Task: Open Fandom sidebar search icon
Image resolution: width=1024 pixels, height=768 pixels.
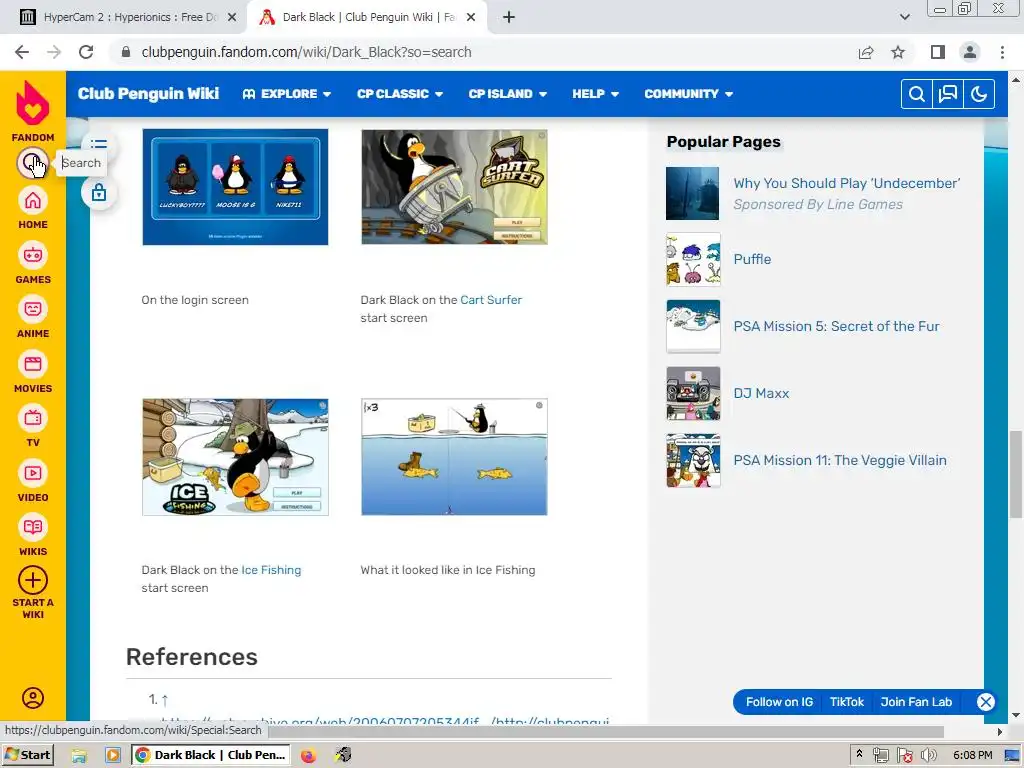Action: click(33, 163)
